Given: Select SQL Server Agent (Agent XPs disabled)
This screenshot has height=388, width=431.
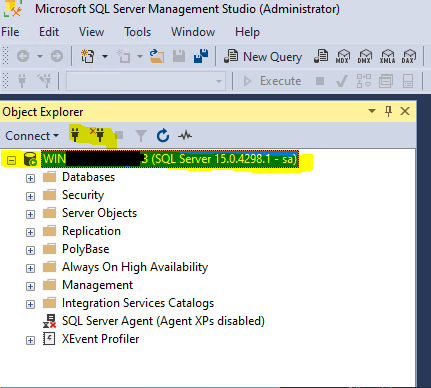Looking at the screenshot, I should [163, 321].
